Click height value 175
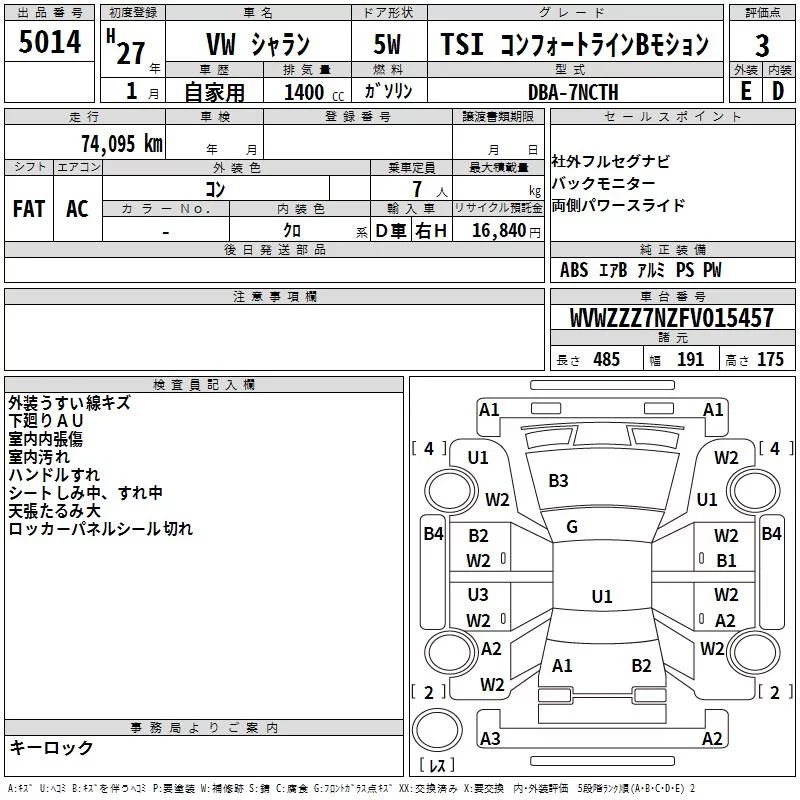800x800 pixels. point(770,359)
